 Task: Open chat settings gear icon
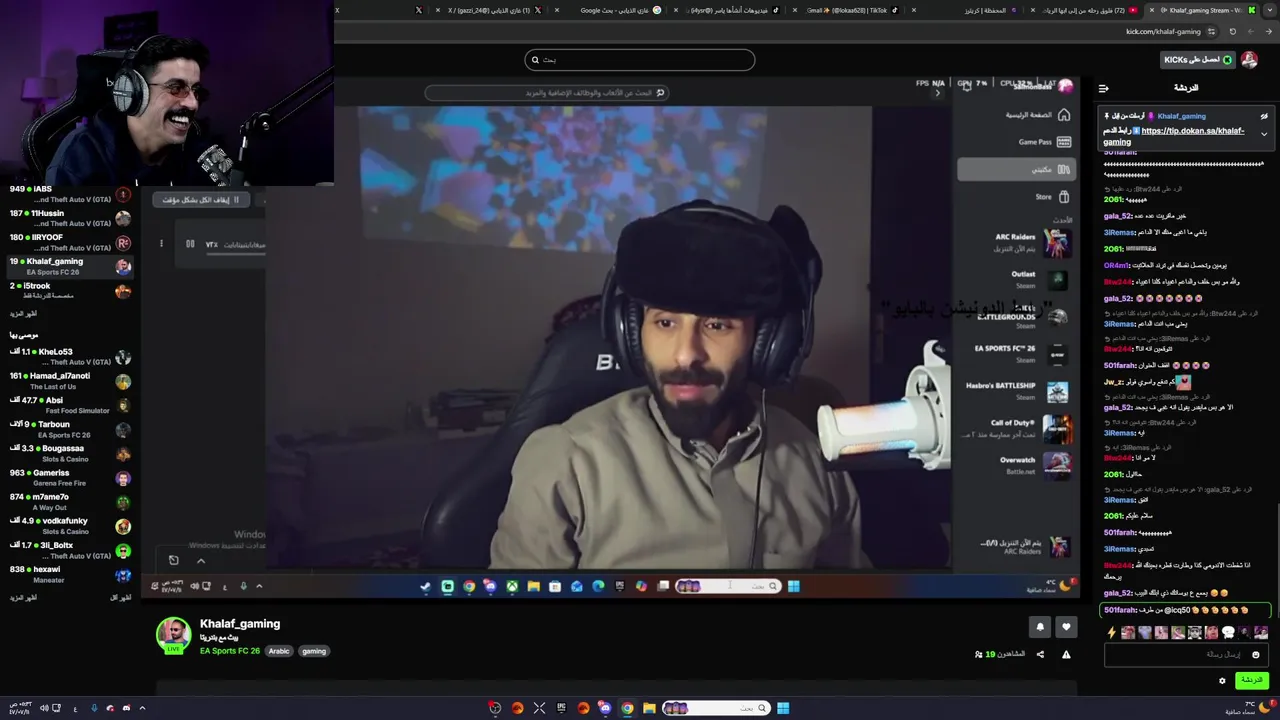pos(1222,681)
